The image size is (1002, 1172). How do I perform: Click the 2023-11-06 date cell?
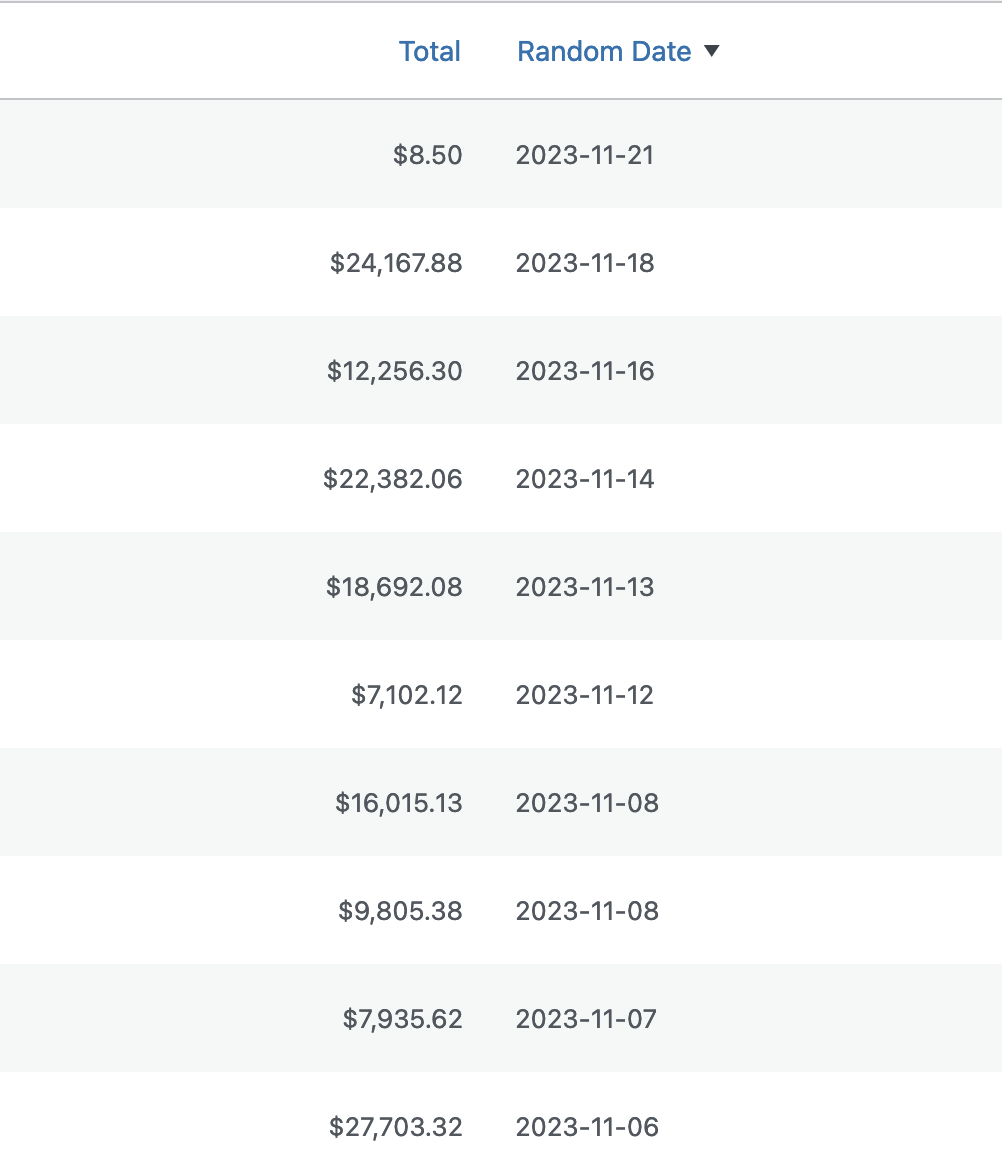(x=587, y=1126)
